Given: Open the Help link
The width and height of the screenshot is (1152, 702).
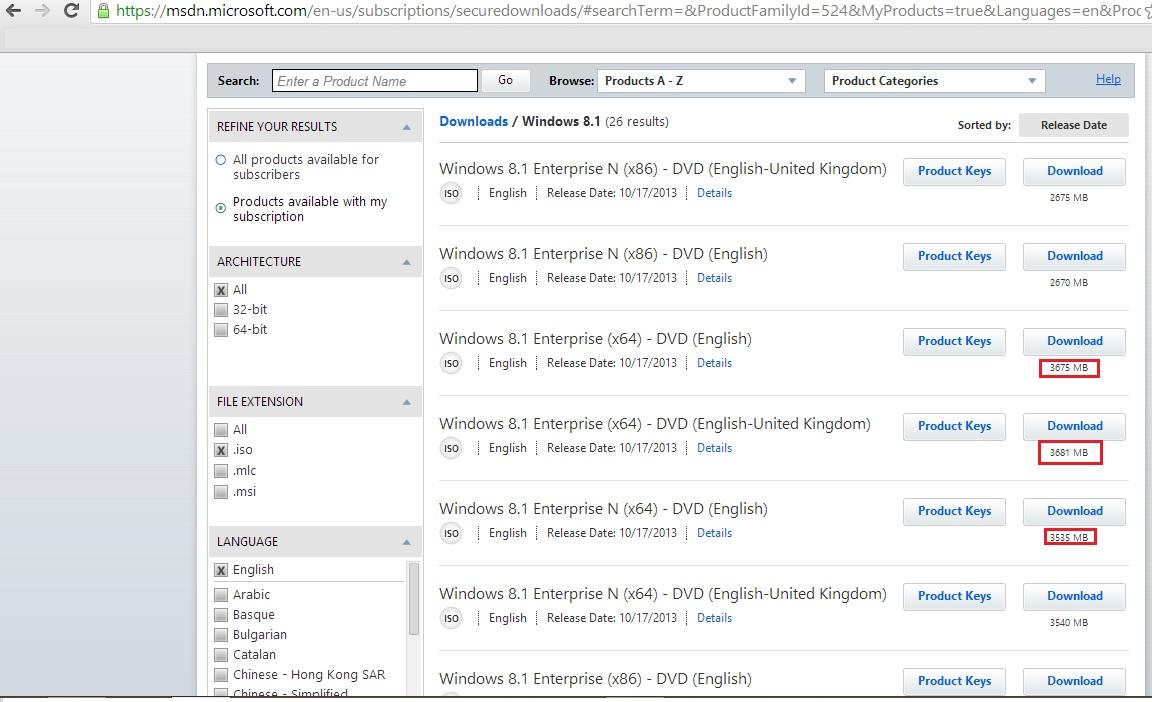Looking at the screenshot, I should (x=1108, y=79).
